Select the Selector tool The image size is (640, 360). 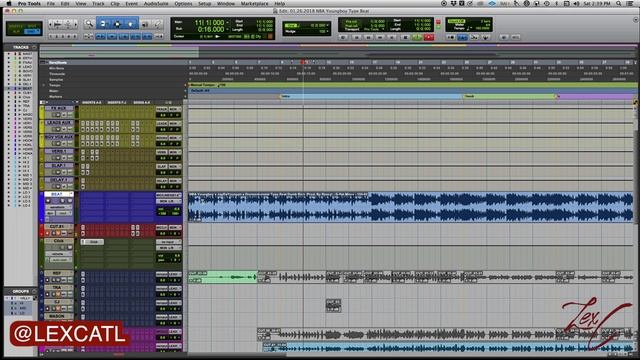[x=117, y=24]
